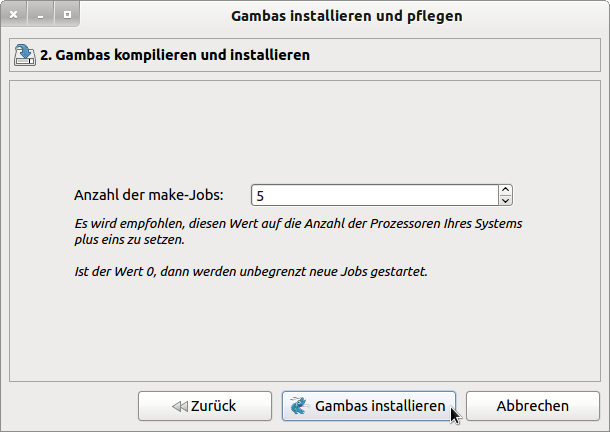Click the hint text about processor count
This screenshot has height=432, width=610.
(x=298, y=223)
